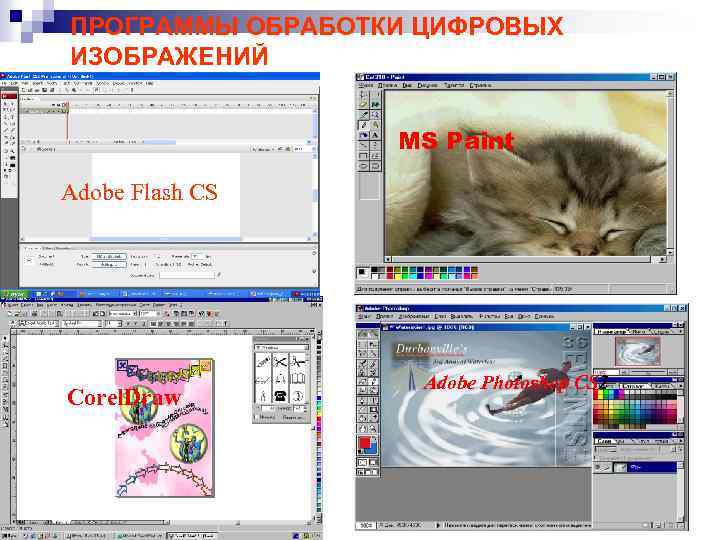Click the zoom percentage field in Photoshop status bar
This screenshot has height=540, width=720.
[x=366, y=525]
